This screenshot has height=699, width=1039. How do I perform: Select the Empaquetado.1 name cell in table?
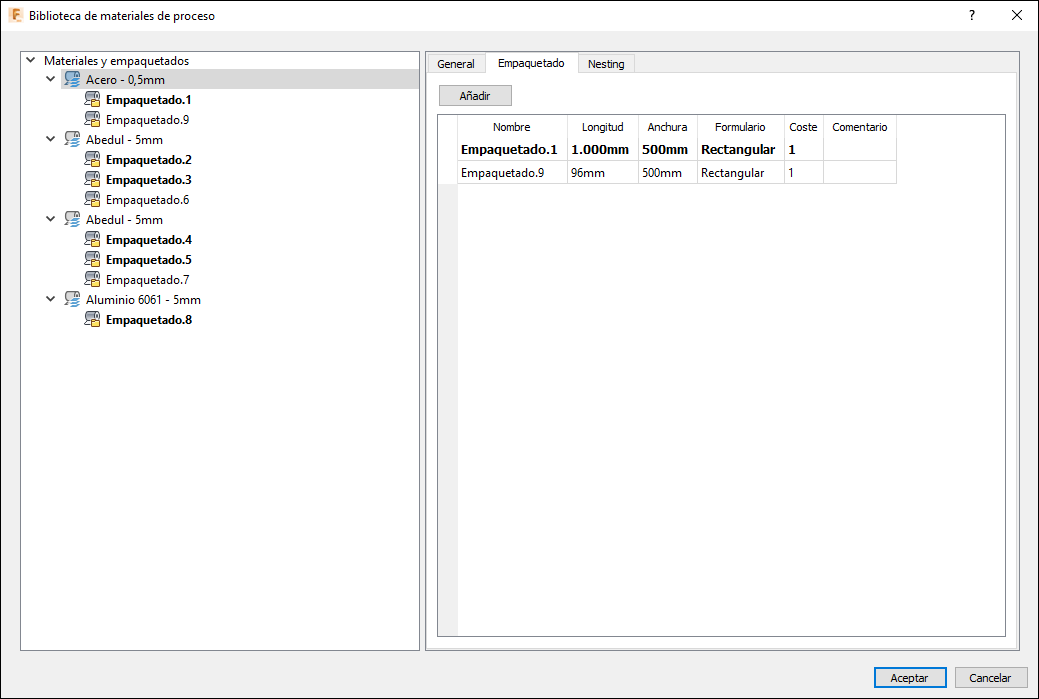coord(512,150)
